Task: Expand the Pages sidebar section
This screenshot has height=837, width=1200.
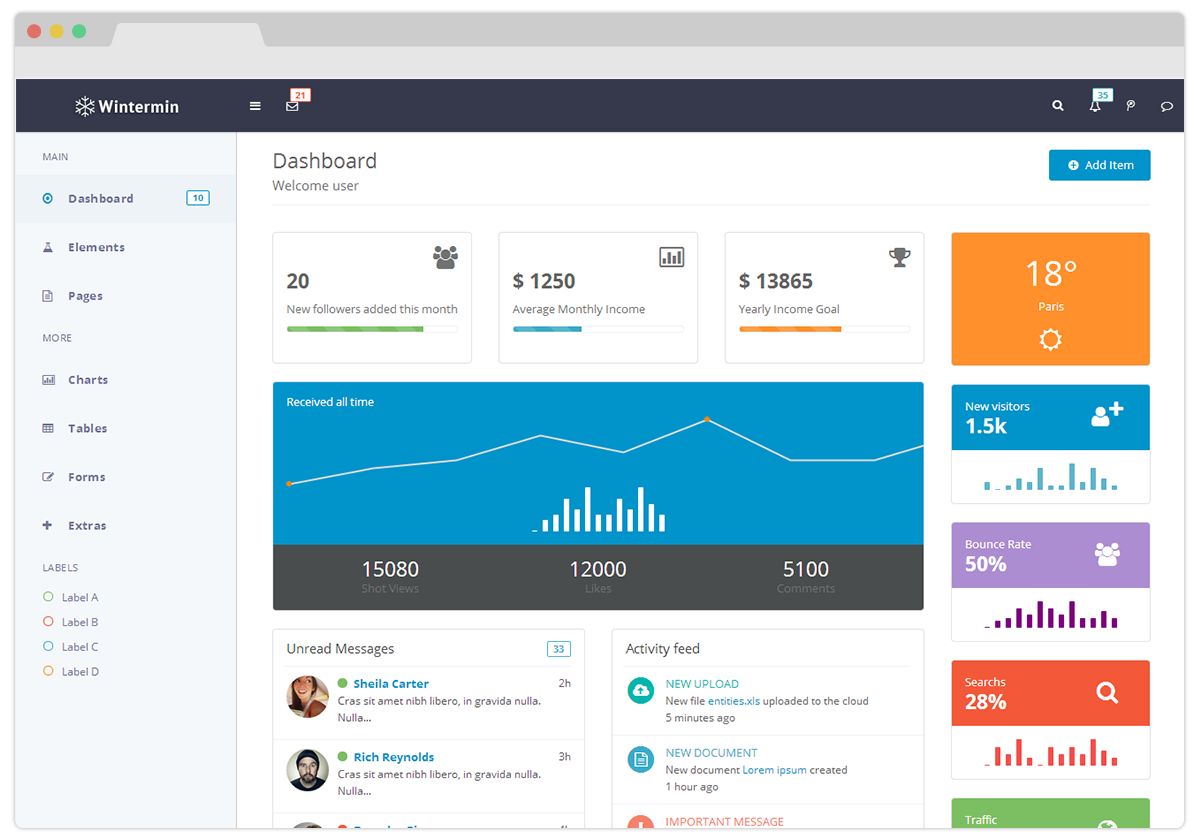Action: tap(85, 296)
